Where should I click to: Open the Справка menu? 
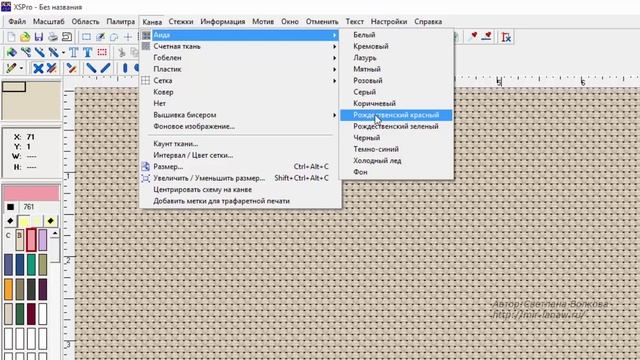[x=428, y=22]
